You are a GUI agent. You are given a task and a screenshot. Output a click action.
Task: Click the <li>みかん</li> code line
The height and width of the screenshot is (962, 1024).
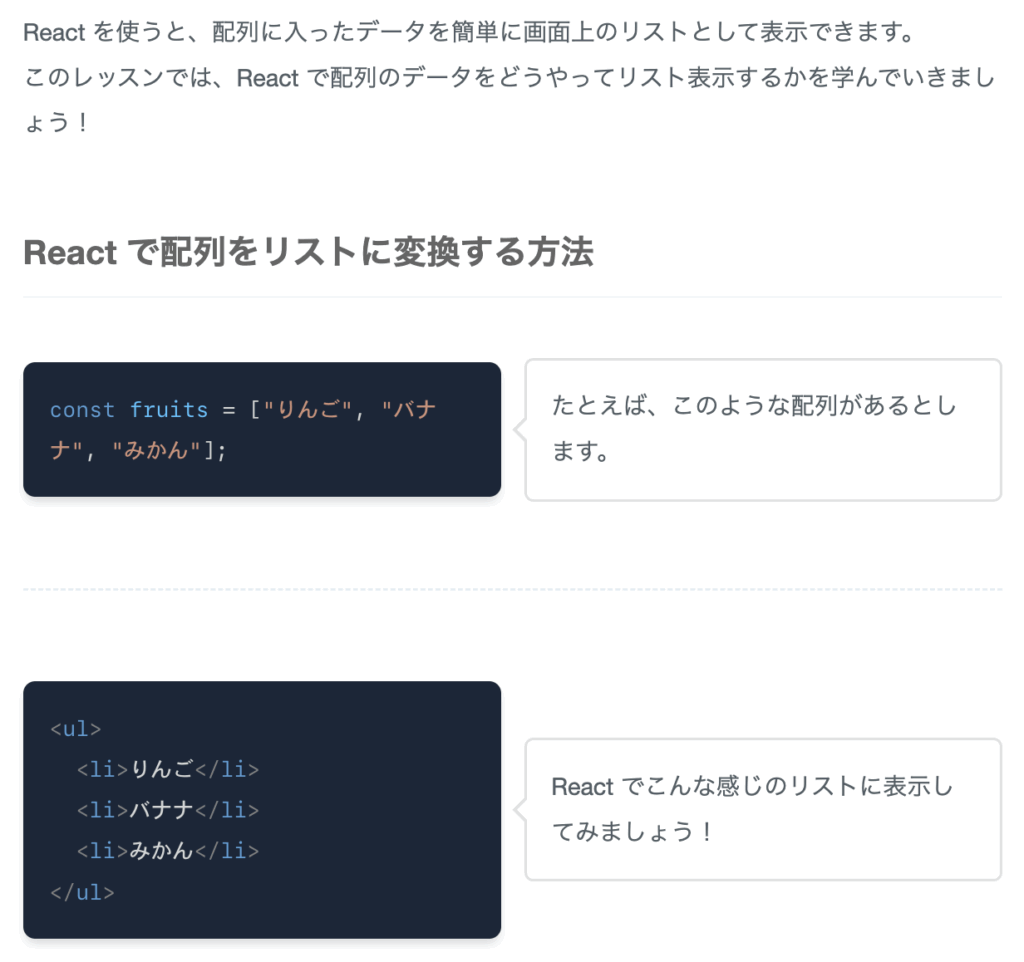tap(168, 850)
